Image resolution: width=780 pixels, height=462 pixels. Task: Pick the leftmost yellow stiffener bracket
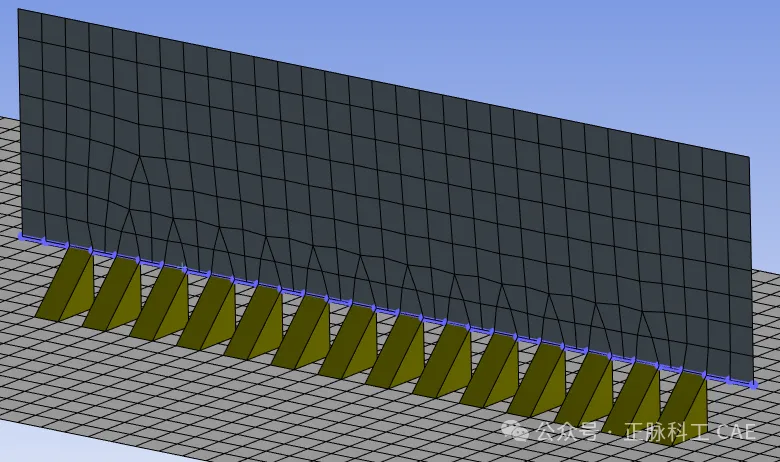(x=67, y=285)
